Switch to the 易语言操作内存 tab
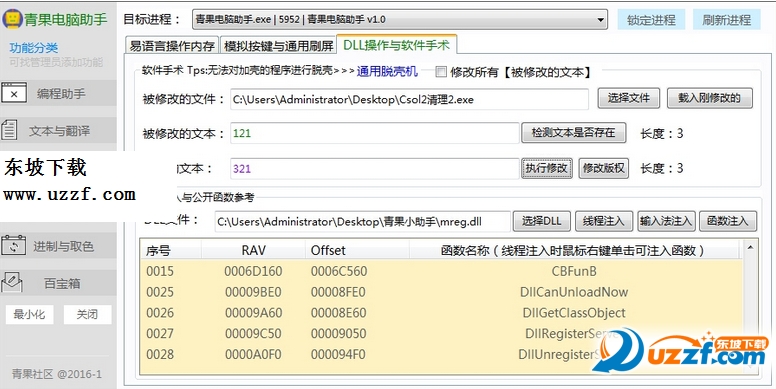This screenshot has height=389, width=776. 172,46
